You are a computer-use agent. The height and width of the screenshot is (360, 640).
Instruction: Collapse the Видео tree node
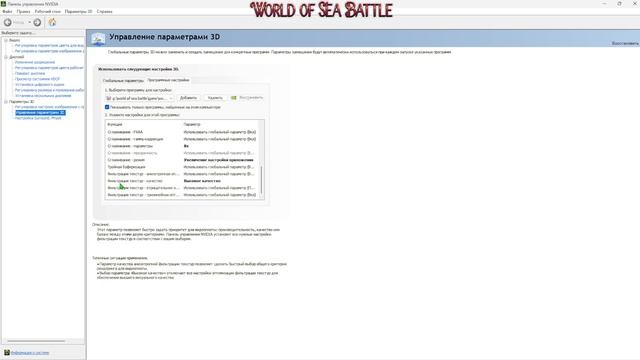(6, 40)
